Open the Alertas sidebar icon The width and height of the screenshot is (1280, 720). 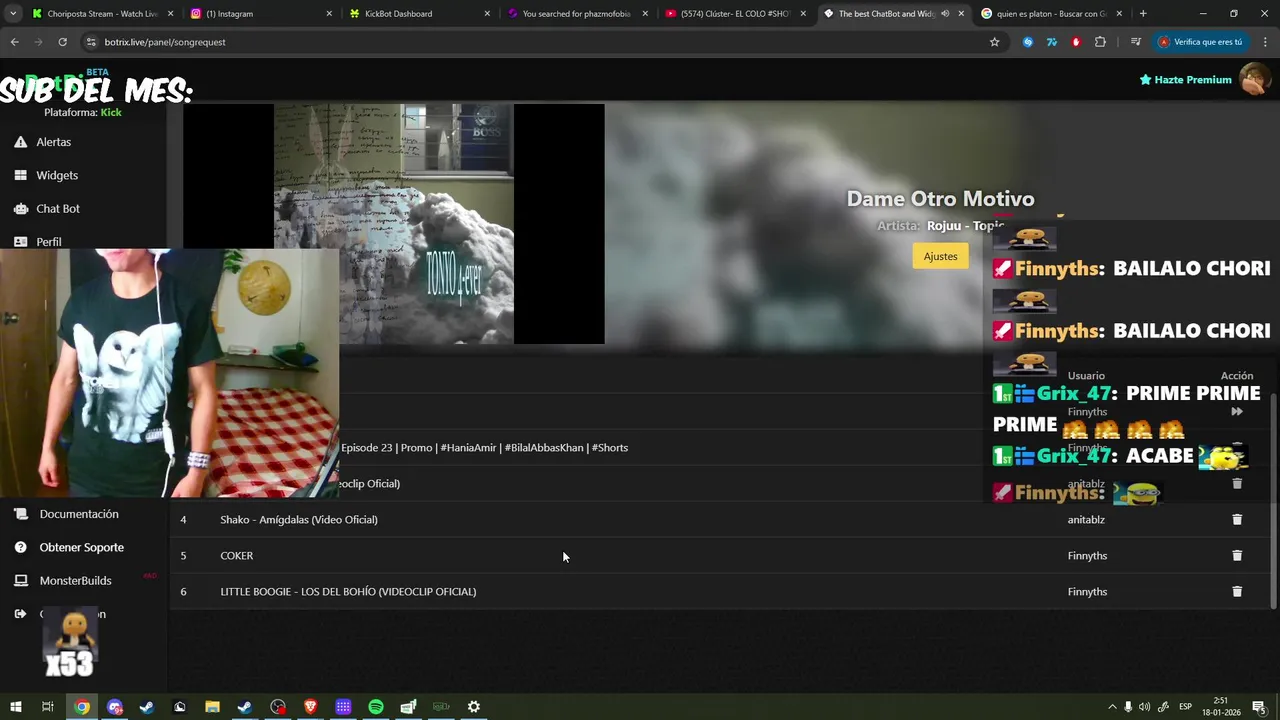20,142
